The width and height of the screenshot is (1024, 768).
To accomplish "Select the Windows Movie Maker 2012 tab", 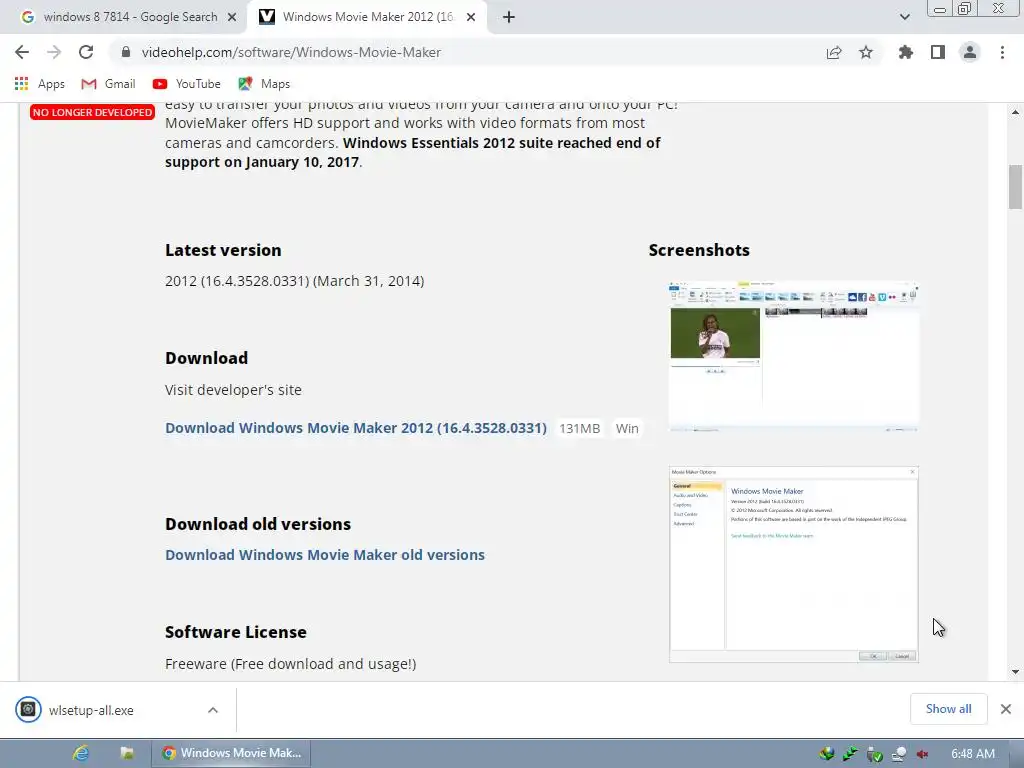I will tap(367, 17).
